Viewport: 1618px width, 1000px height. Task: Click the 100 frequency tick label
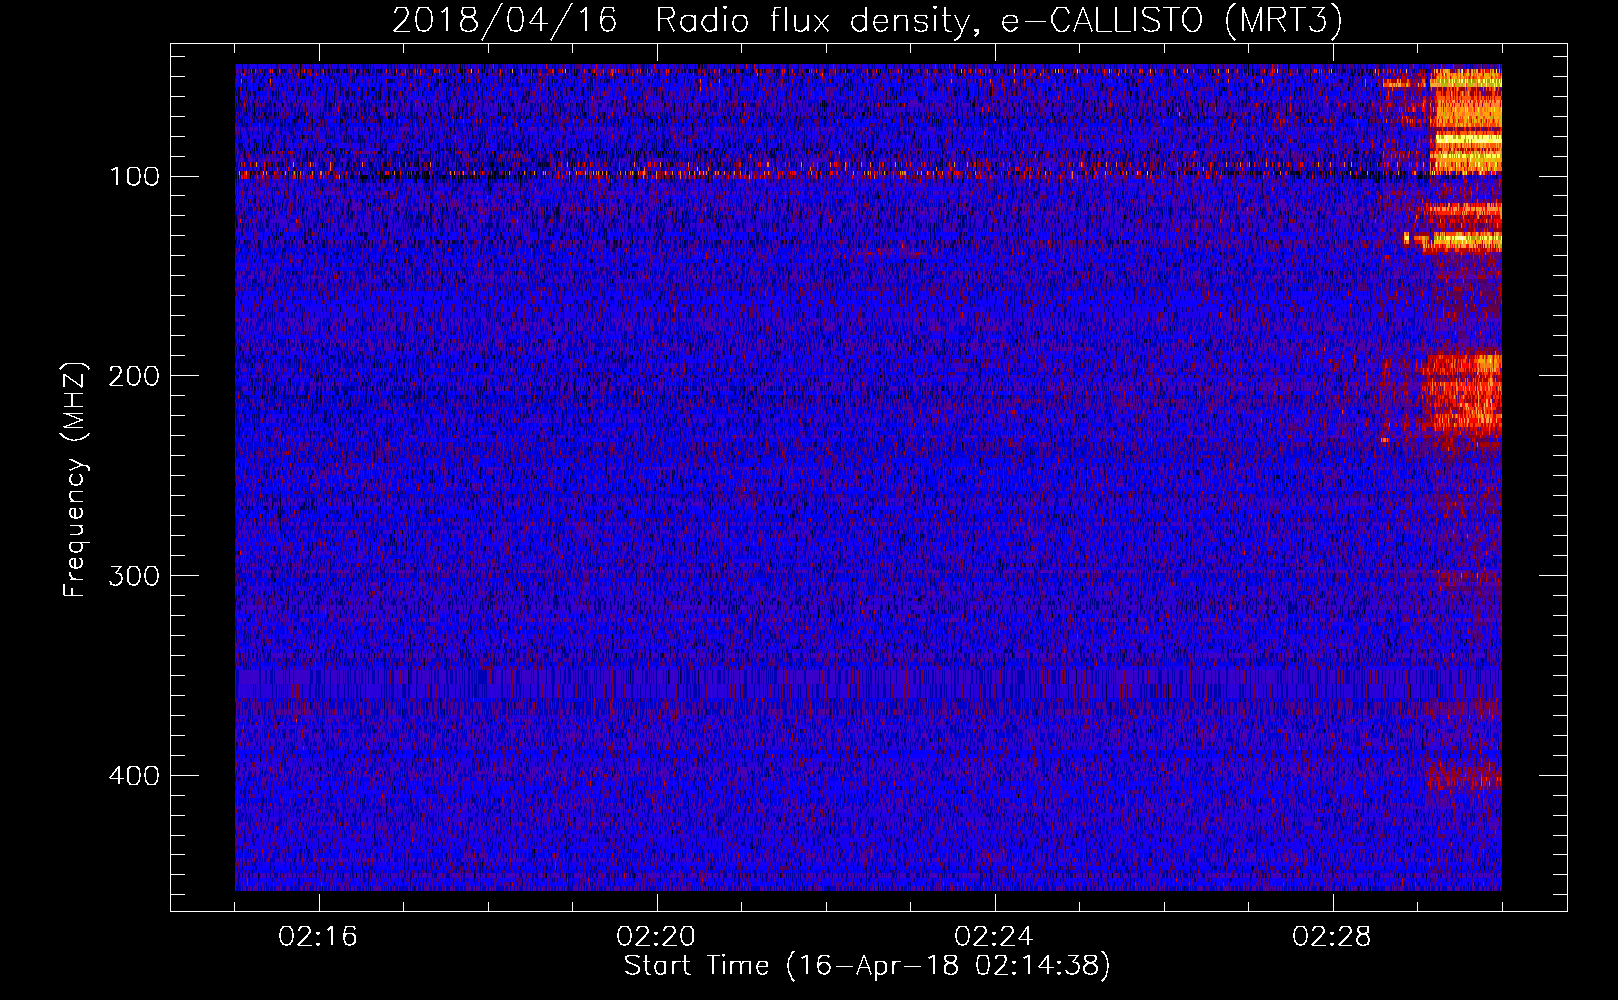tap(135, 177)
